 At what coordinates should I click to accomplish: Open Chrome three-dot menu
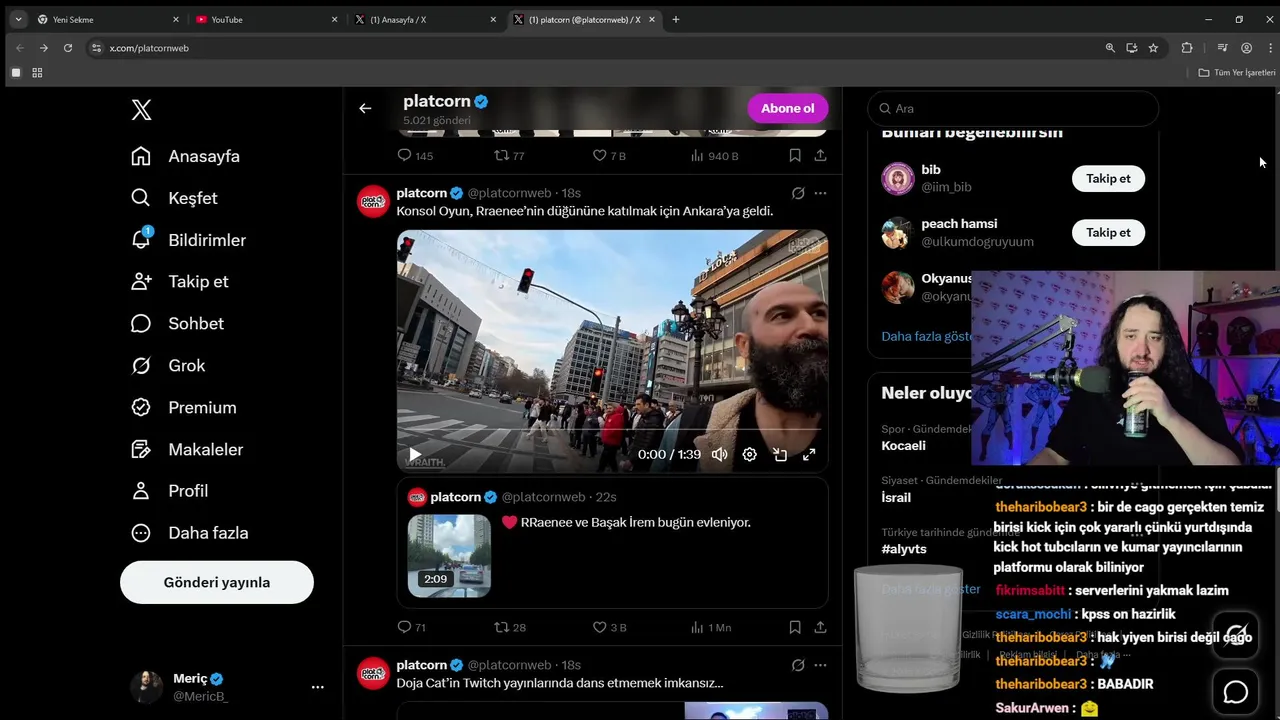(1271, 48)
